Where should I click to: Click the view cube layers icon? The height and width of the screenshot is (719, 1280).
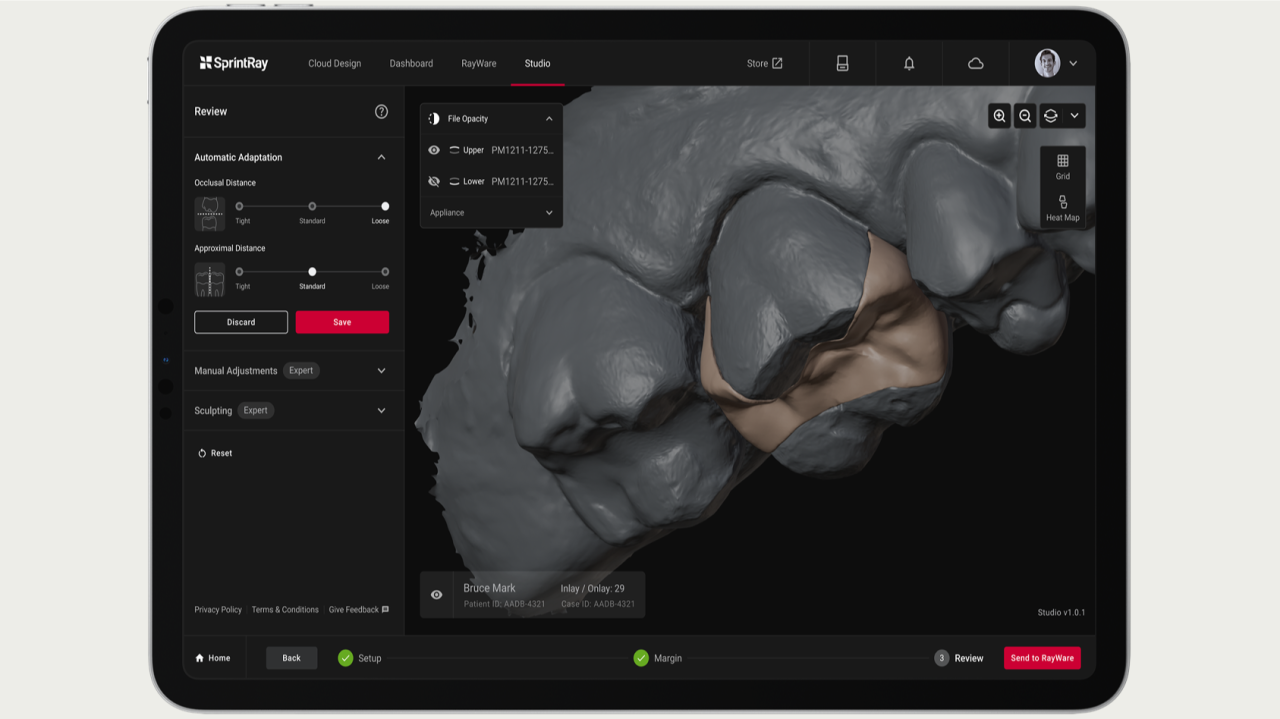[1050, 116]
